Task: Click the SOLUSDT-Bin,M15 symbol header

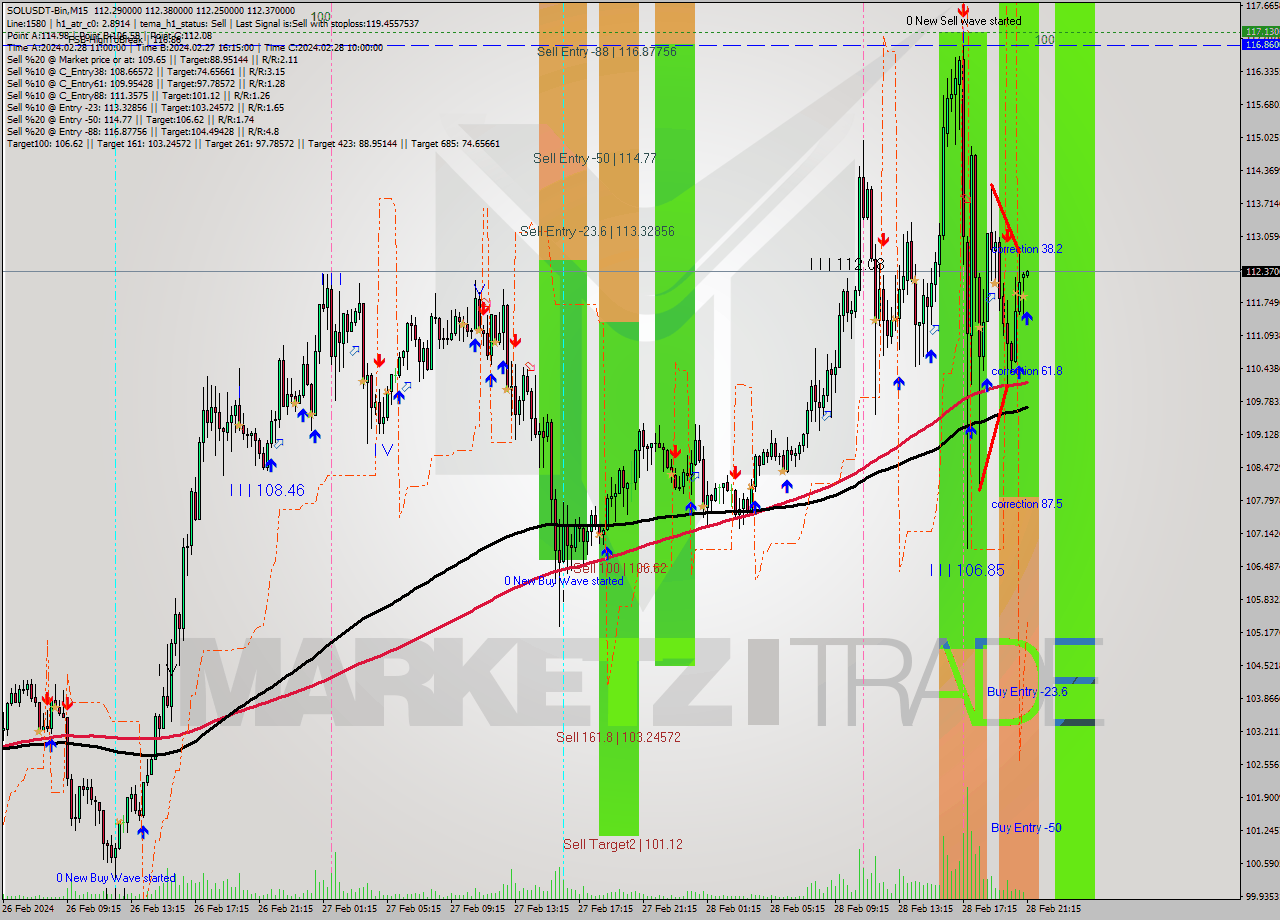Action: coord(49,10)
